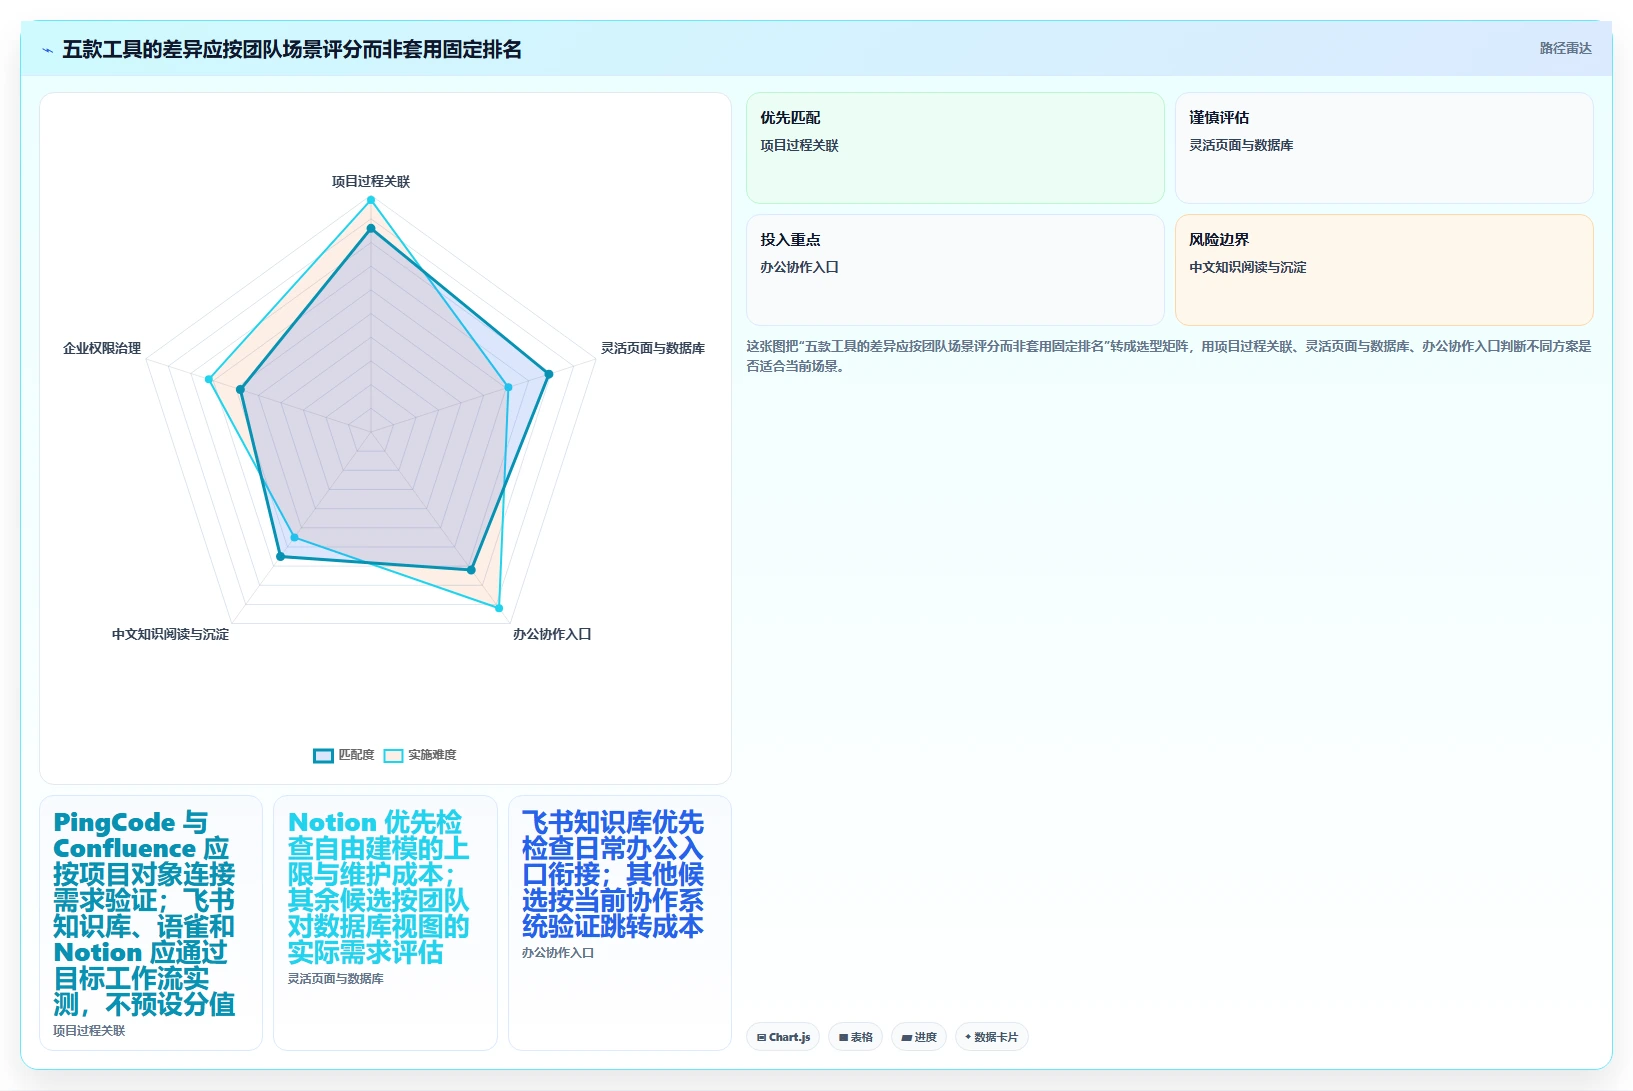
Task: Open the 谨慎评估 card
Action: pos(1384,148)
